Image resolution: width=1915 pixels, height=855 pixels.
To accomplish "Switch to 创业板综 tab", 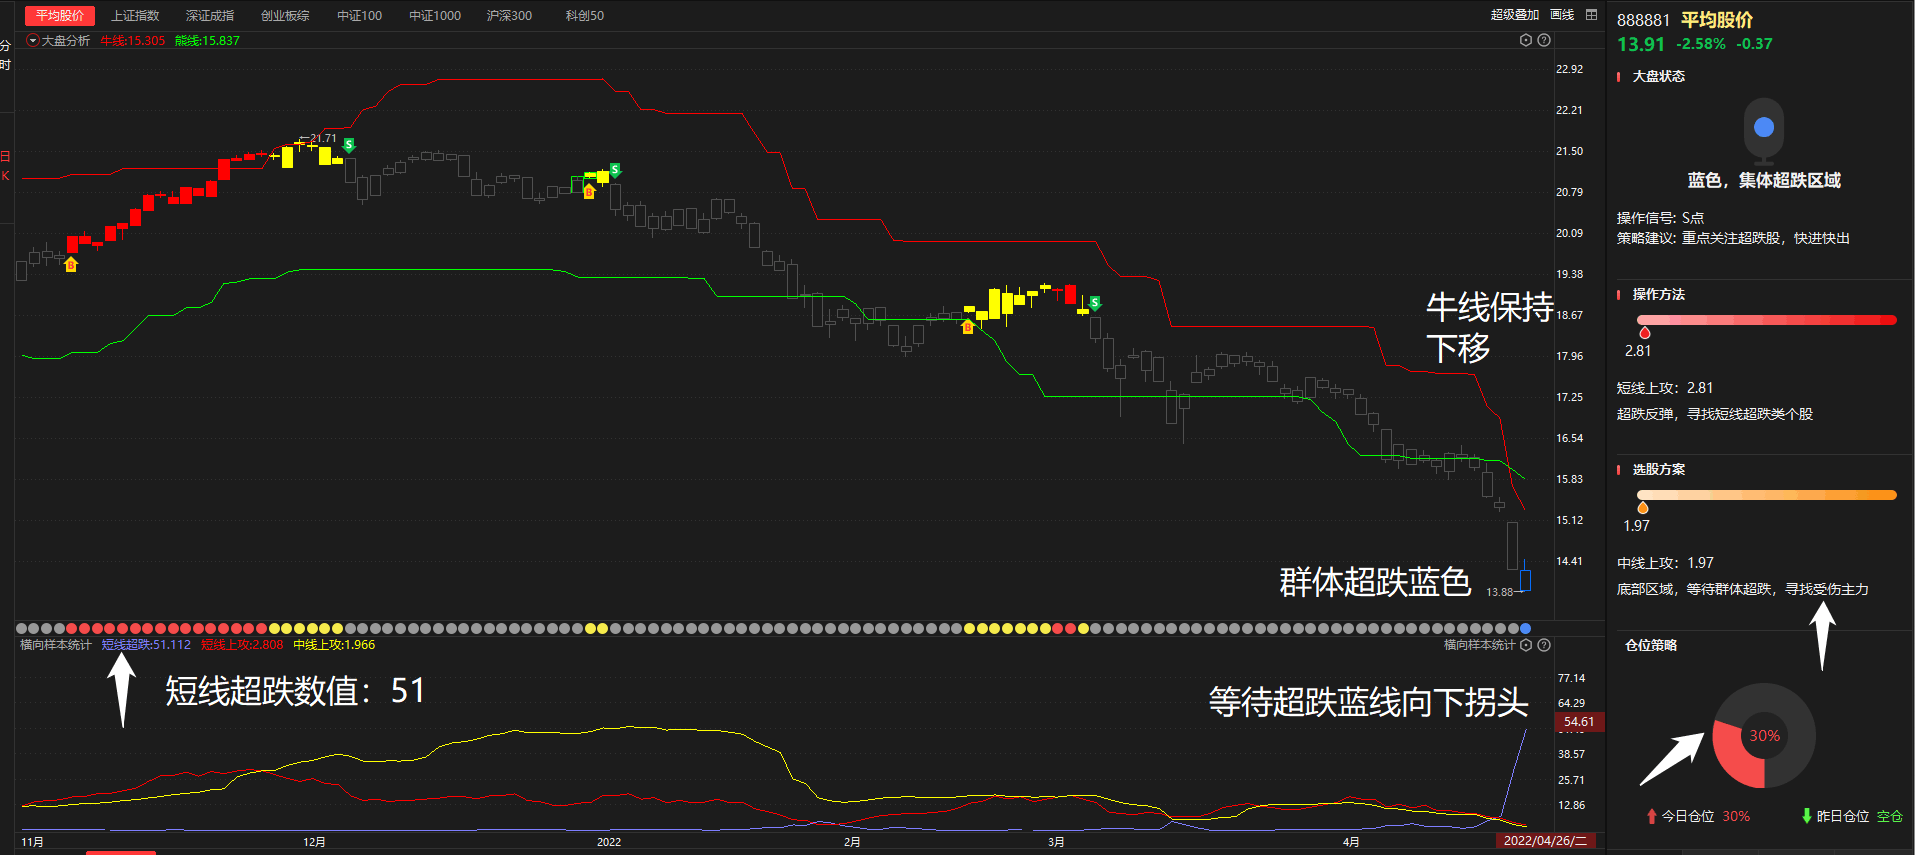I will pyautogui.click(x=285, y=16).
